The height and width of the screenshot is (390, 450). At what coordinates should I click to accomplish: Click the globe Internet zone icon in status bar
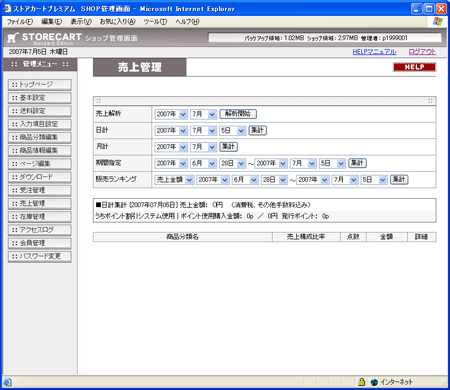[x=374, y=382]
